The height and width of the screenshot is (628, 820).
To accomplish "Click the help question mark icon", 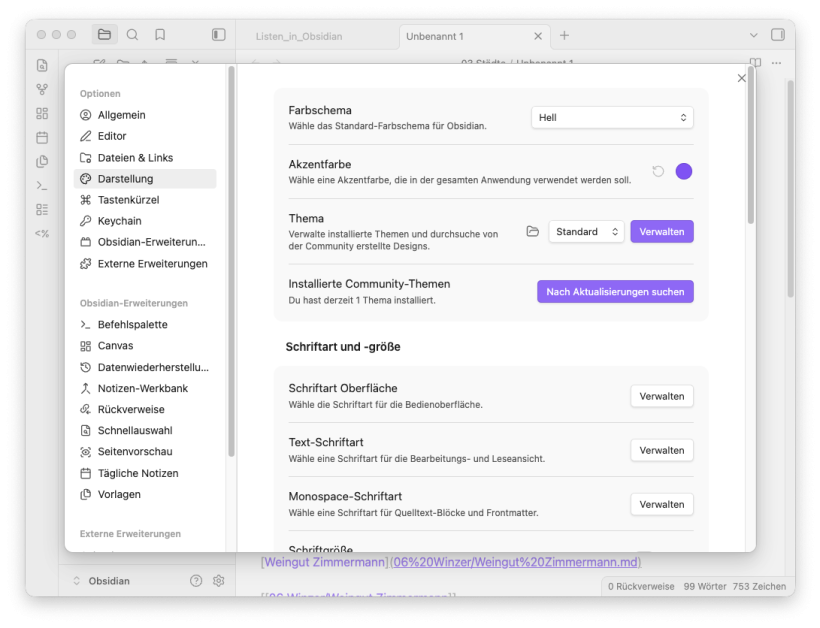I will (196, 581).
